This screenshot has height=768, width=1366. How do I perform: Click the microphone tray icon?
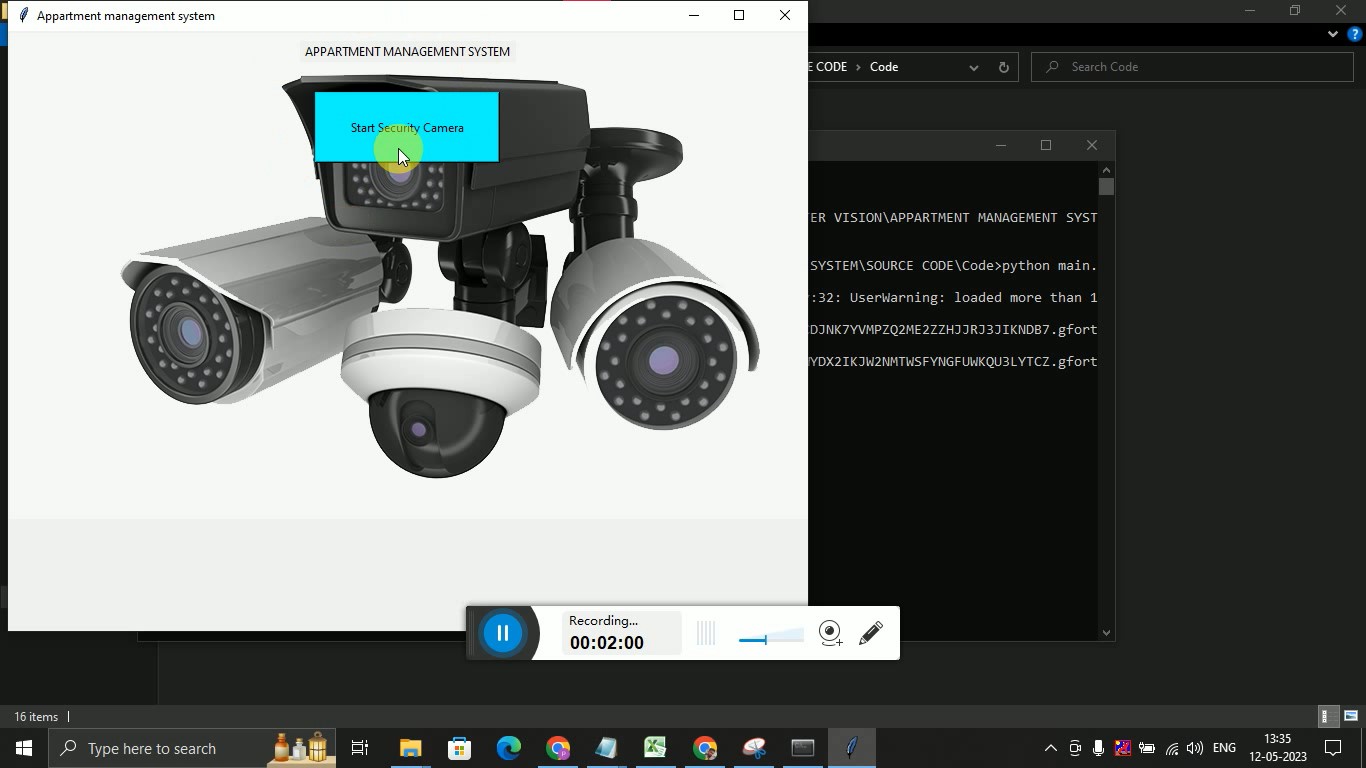[x=1098, y=748]
